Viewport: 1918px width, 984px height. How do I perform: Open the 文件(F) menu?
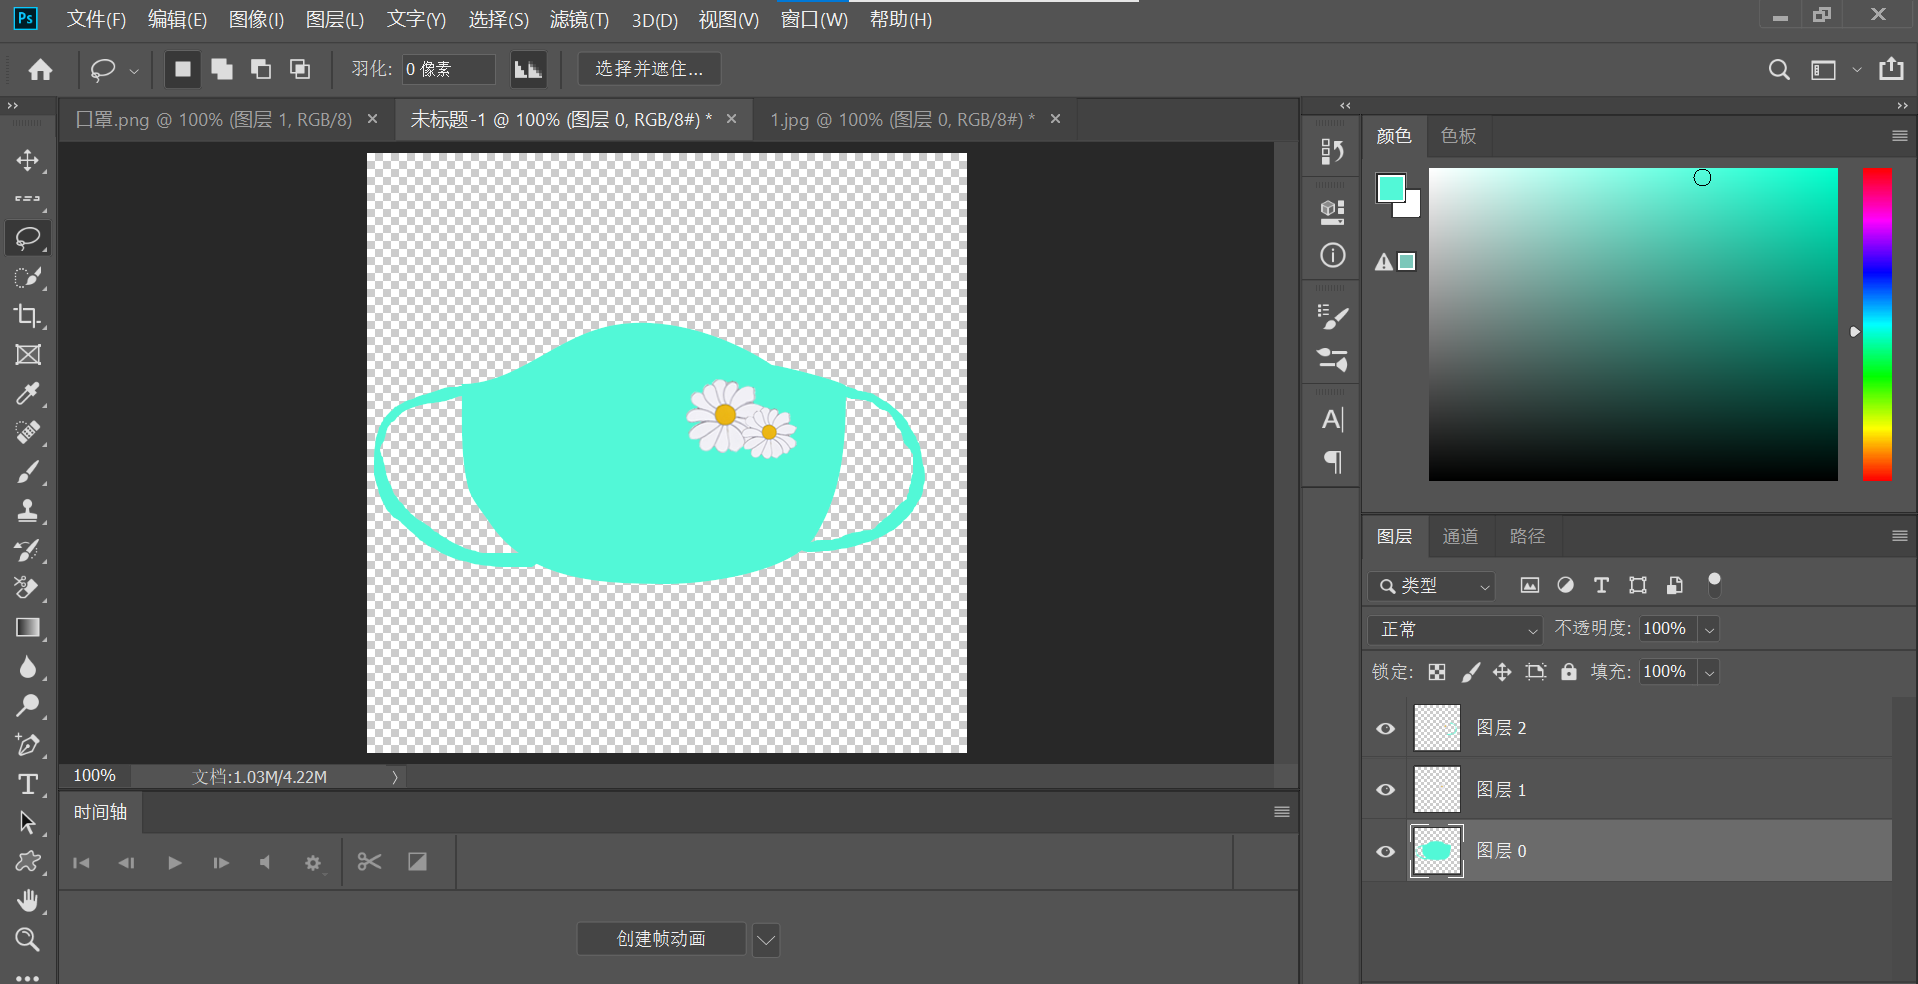pyautogui.click(x=96, y=20)
